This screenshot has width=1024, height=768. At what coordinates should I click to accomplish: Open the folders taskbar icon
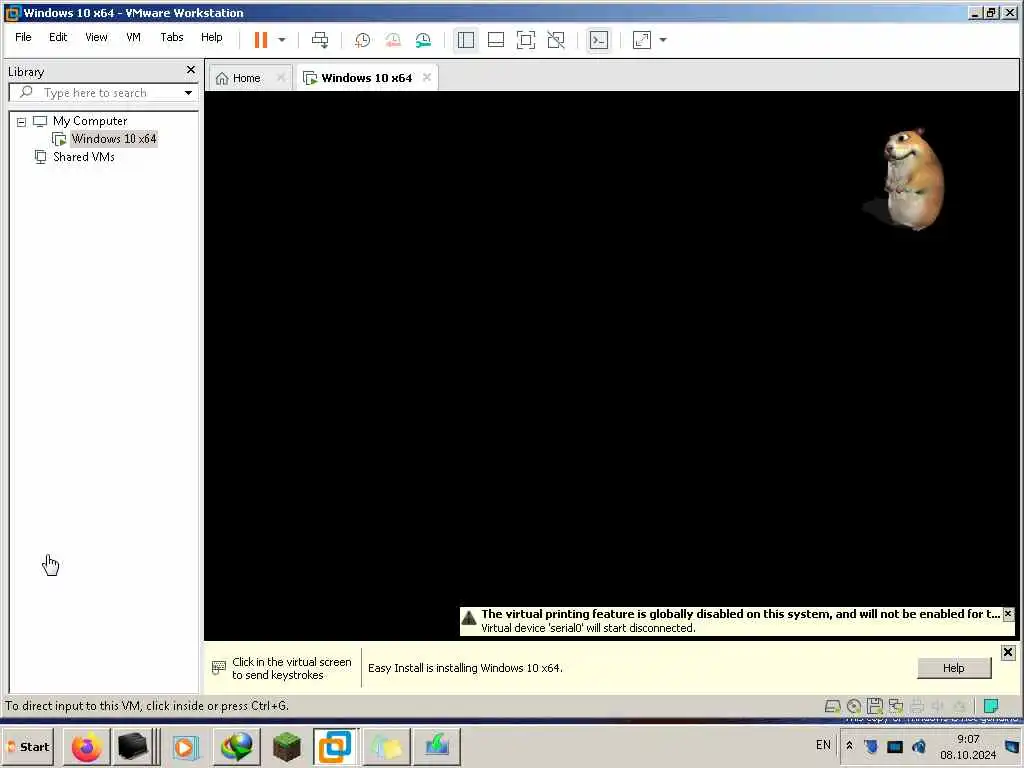pyautogui.click(x=386, y=746)
